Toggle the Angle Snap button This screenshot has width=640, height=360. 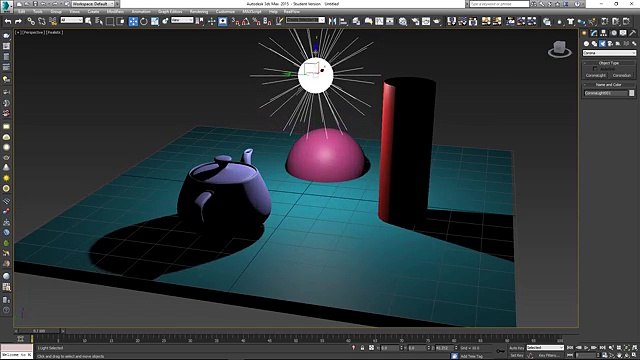click(x=246, y=21)
